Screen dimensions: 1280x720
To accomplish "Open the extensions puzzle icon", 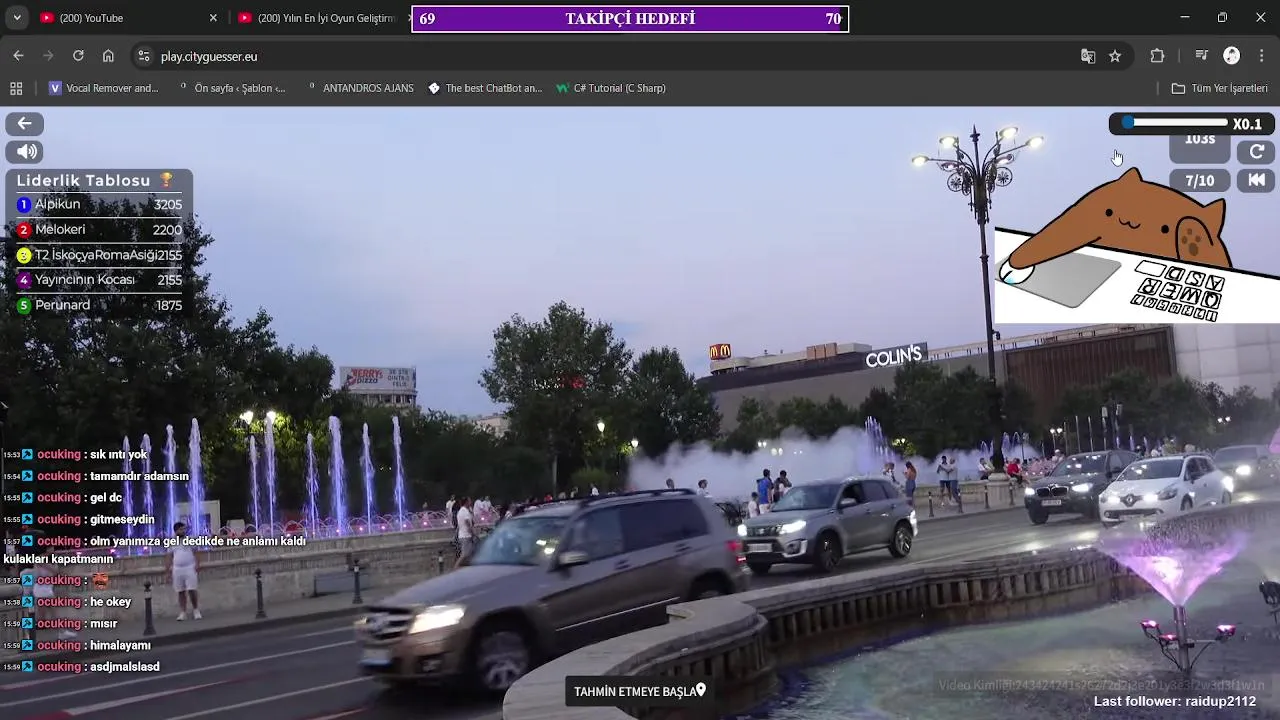I will (1157, 56).
